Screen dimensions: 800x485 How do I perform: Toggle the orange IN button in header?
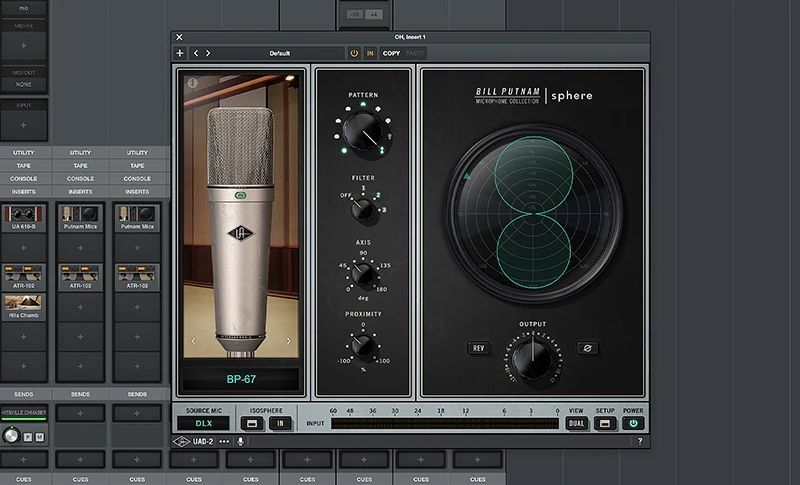[x=370, y=53]
